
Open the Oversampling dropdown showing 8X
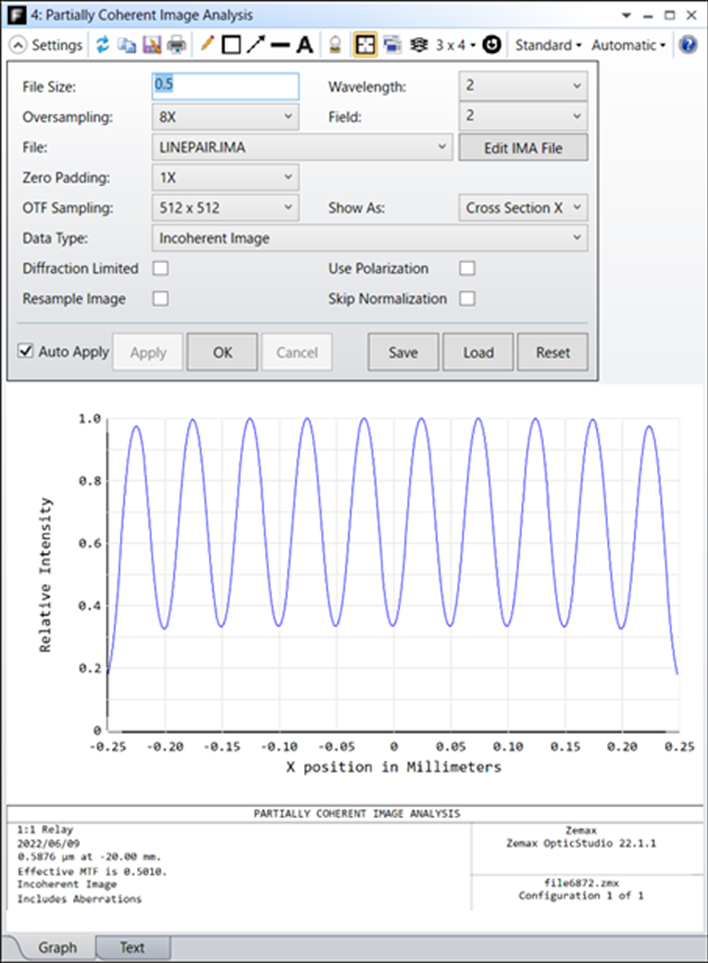click(x=225, y=117)
